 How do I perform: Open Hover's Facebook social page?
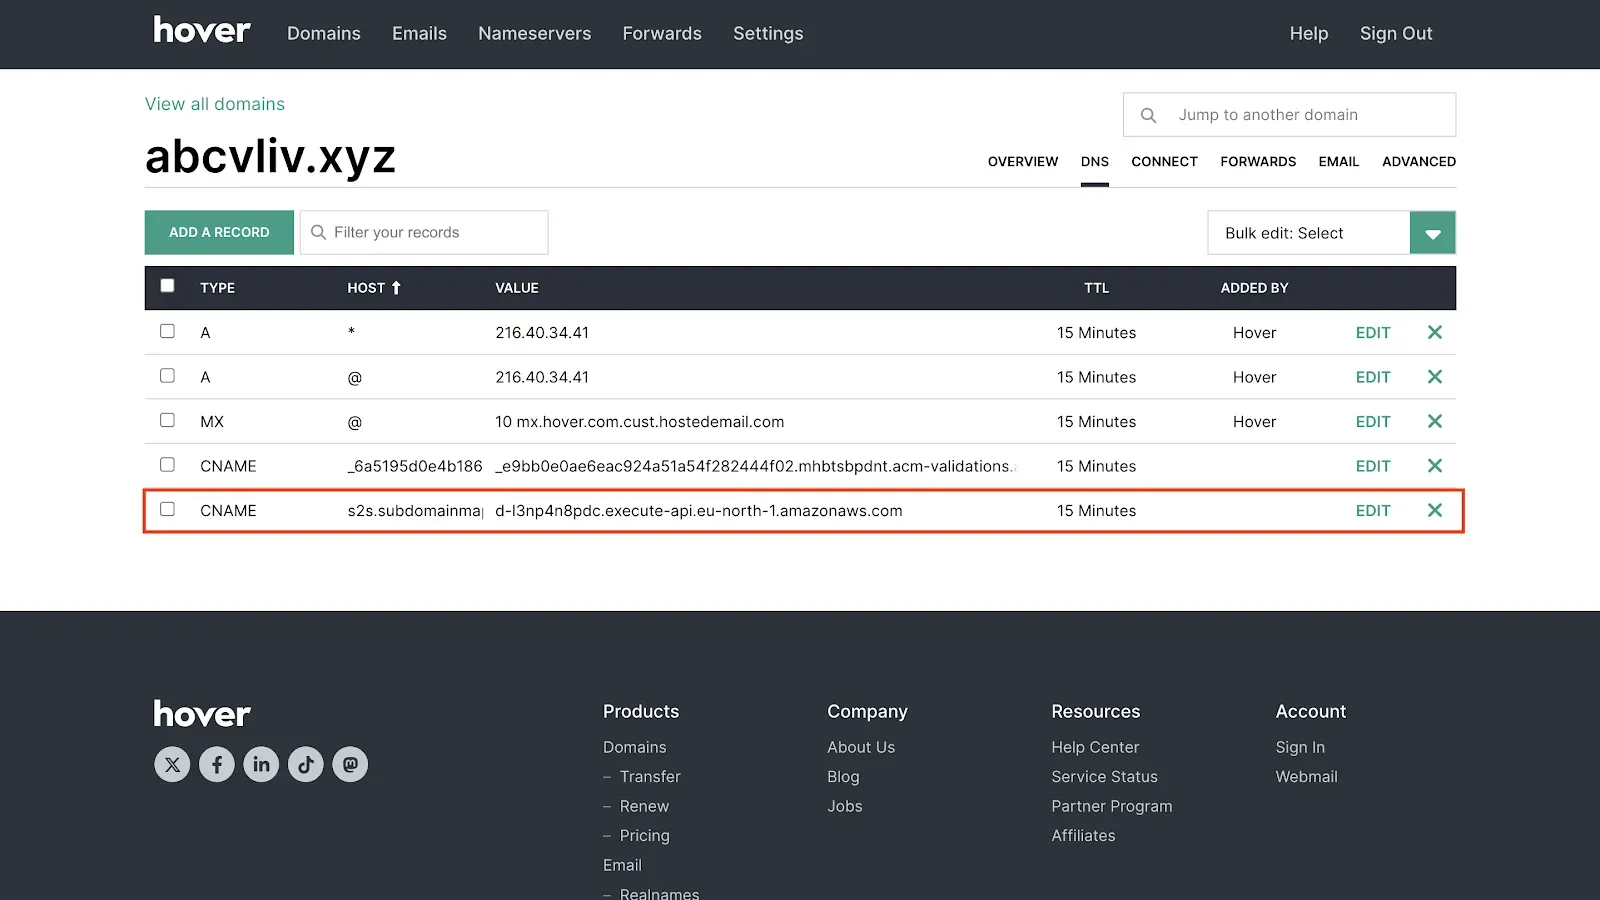tap(217, 765)
